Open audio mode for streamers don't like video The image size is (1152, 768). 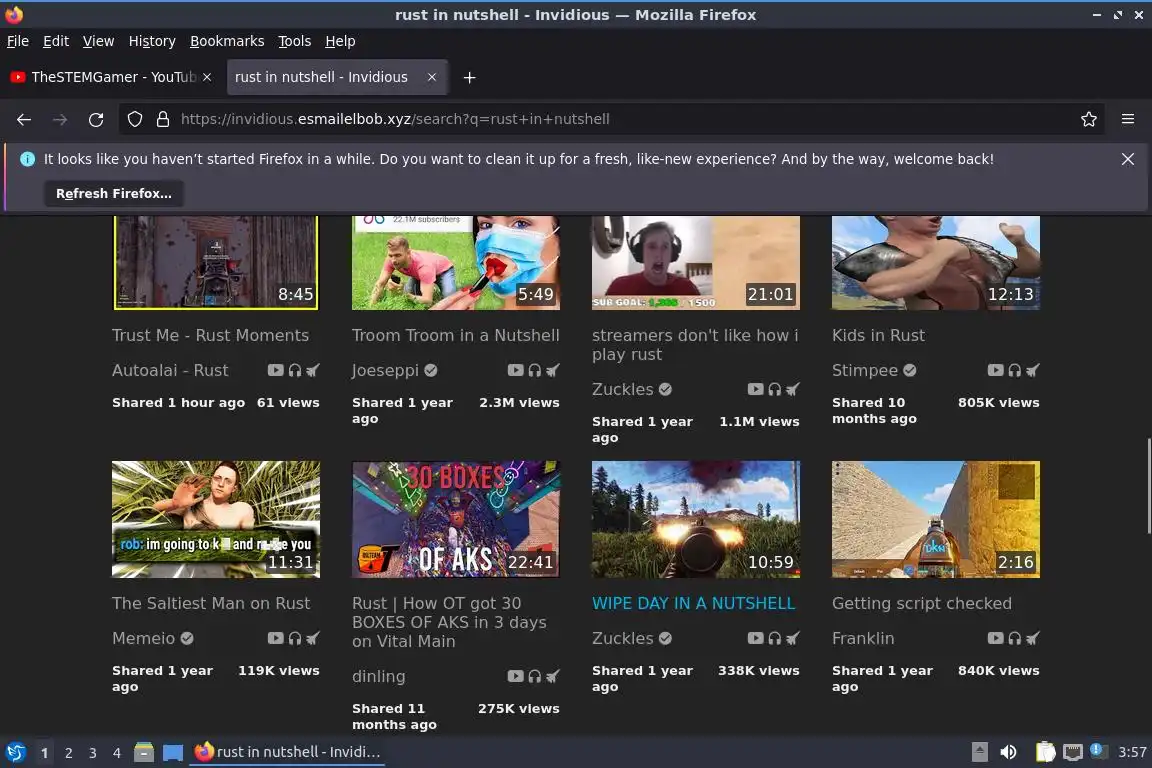(x=774, y=390)
